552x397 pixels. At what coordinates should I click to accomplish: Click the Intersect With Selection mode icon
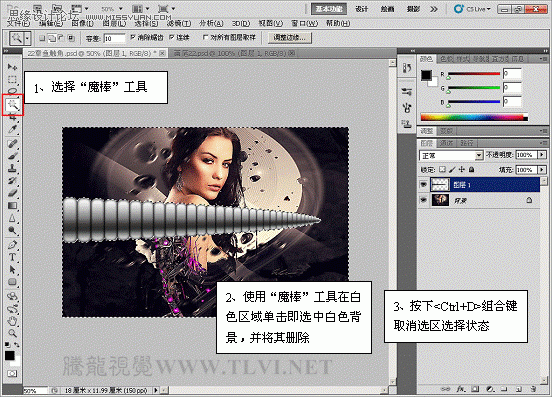coord(71,38)
